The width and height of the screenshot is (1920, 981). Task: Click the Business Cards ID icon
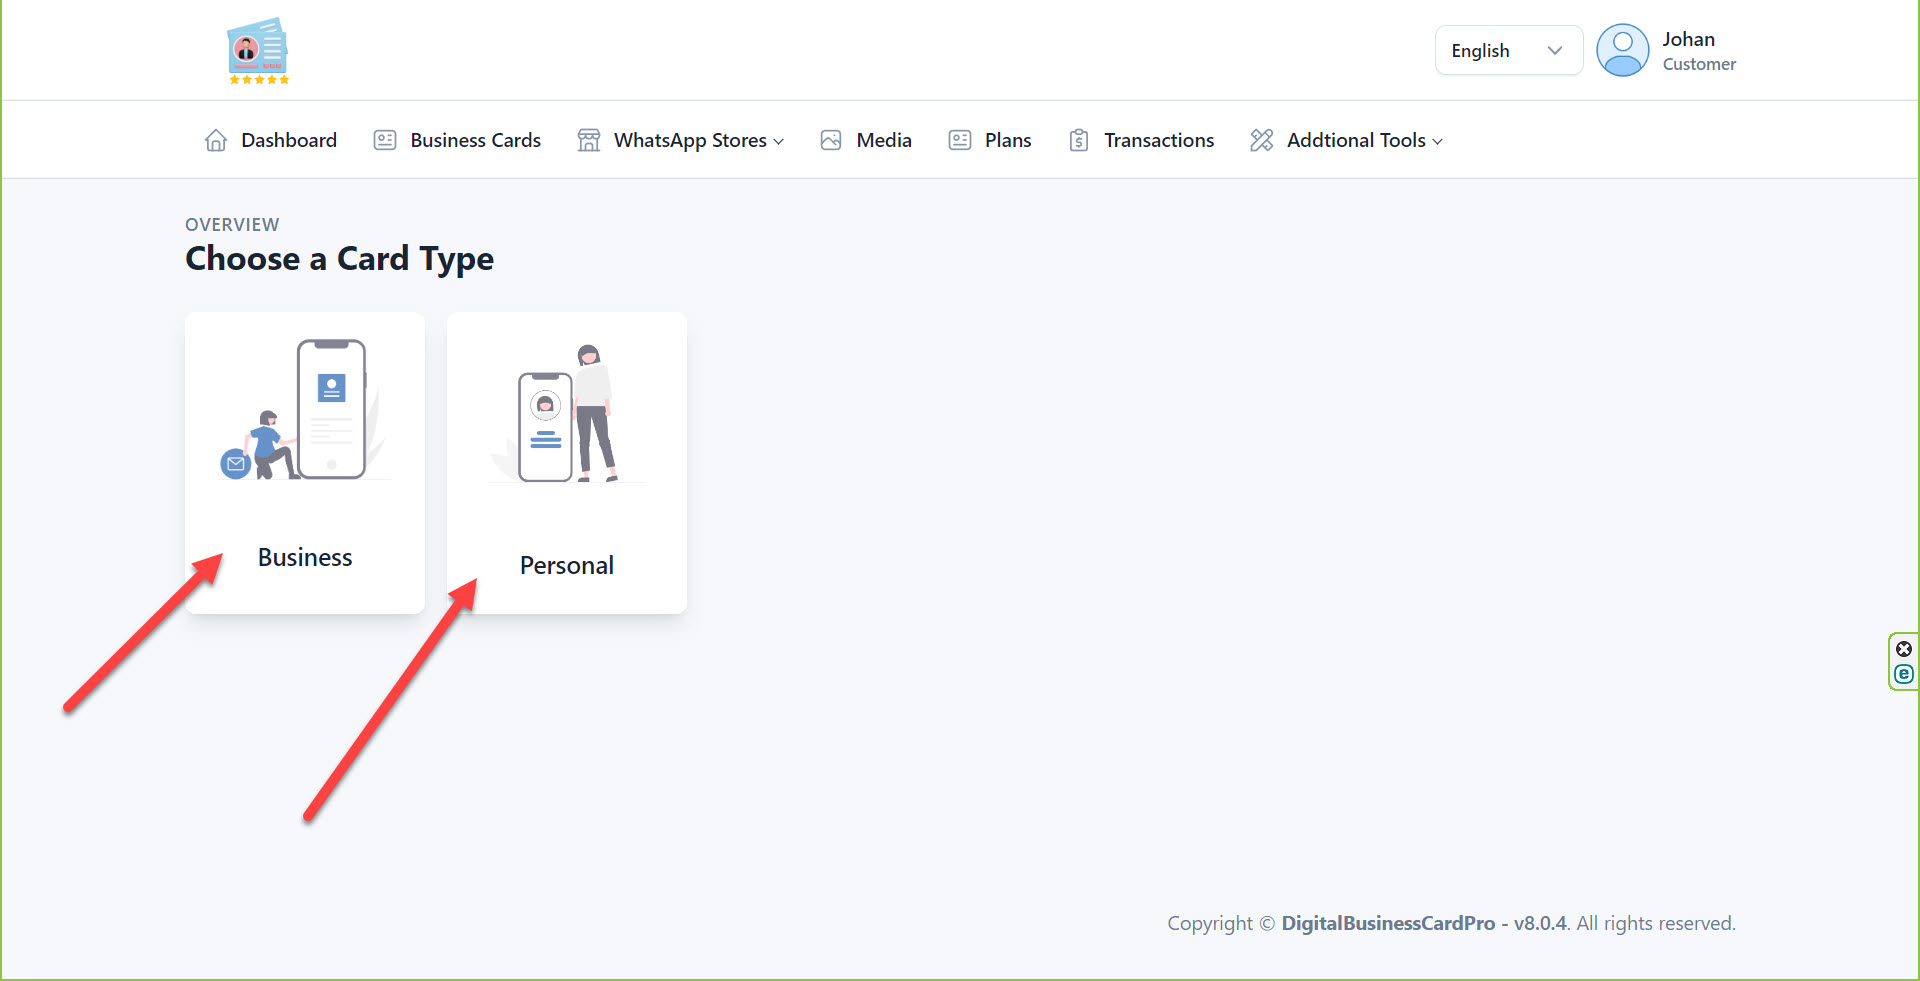click(385, 140)
